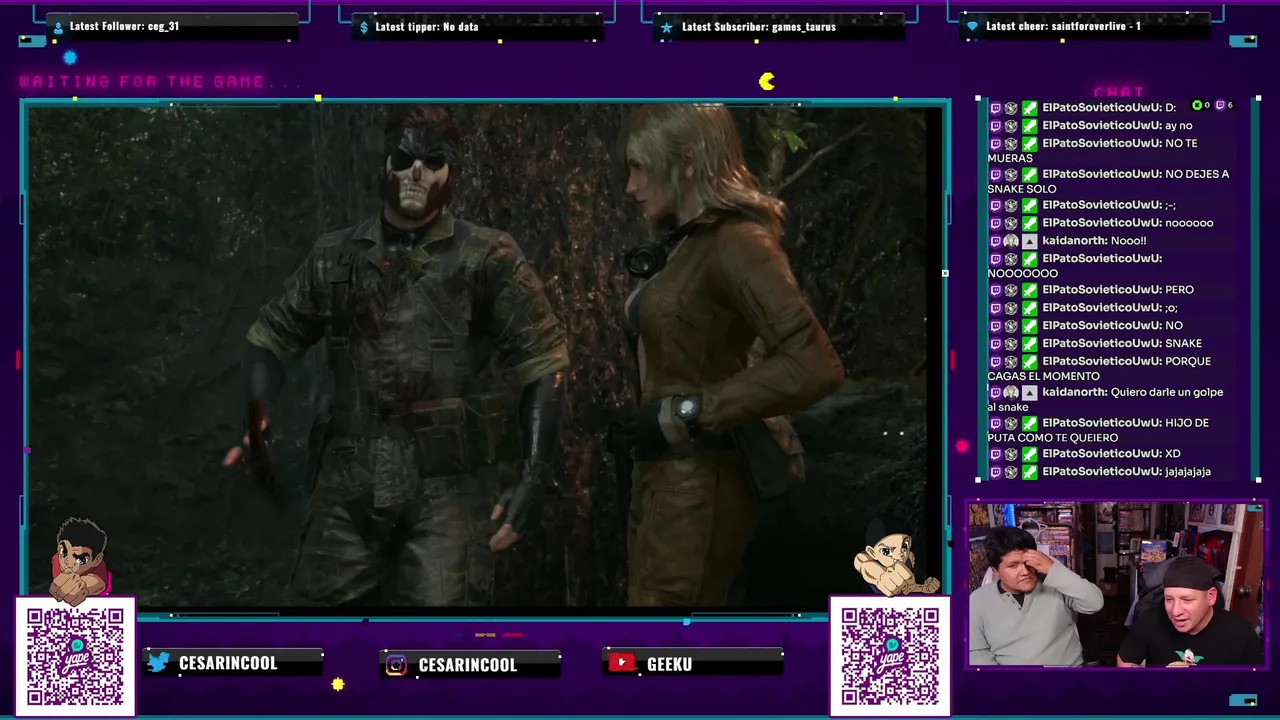1280x720 pixels.
Task: Click the Twitch badge on the "nooooooo" message
Action: pos(995,223)
